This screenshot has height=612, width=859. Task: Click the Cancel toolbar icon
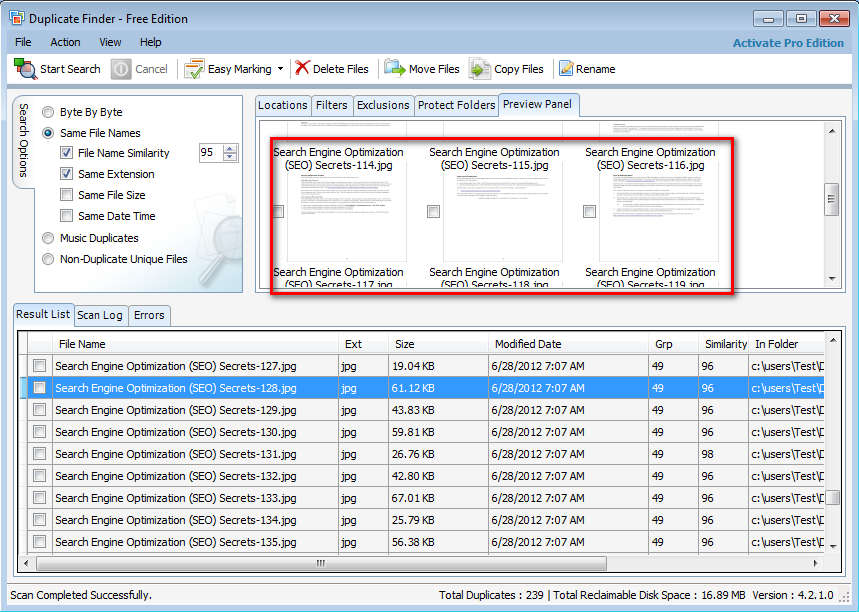tap(121, 69)
